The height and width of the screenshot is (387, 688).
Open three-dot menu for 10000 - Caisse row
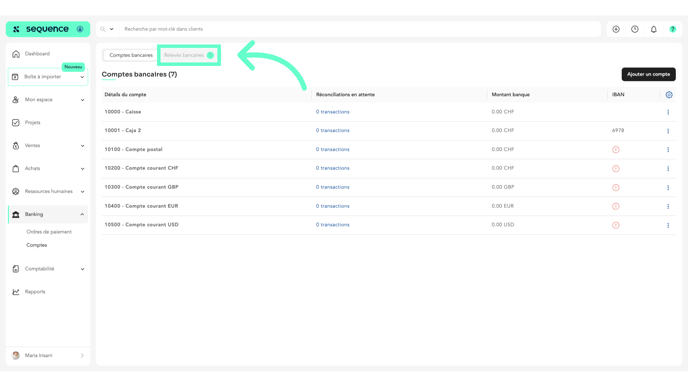(x=668, y=112)
